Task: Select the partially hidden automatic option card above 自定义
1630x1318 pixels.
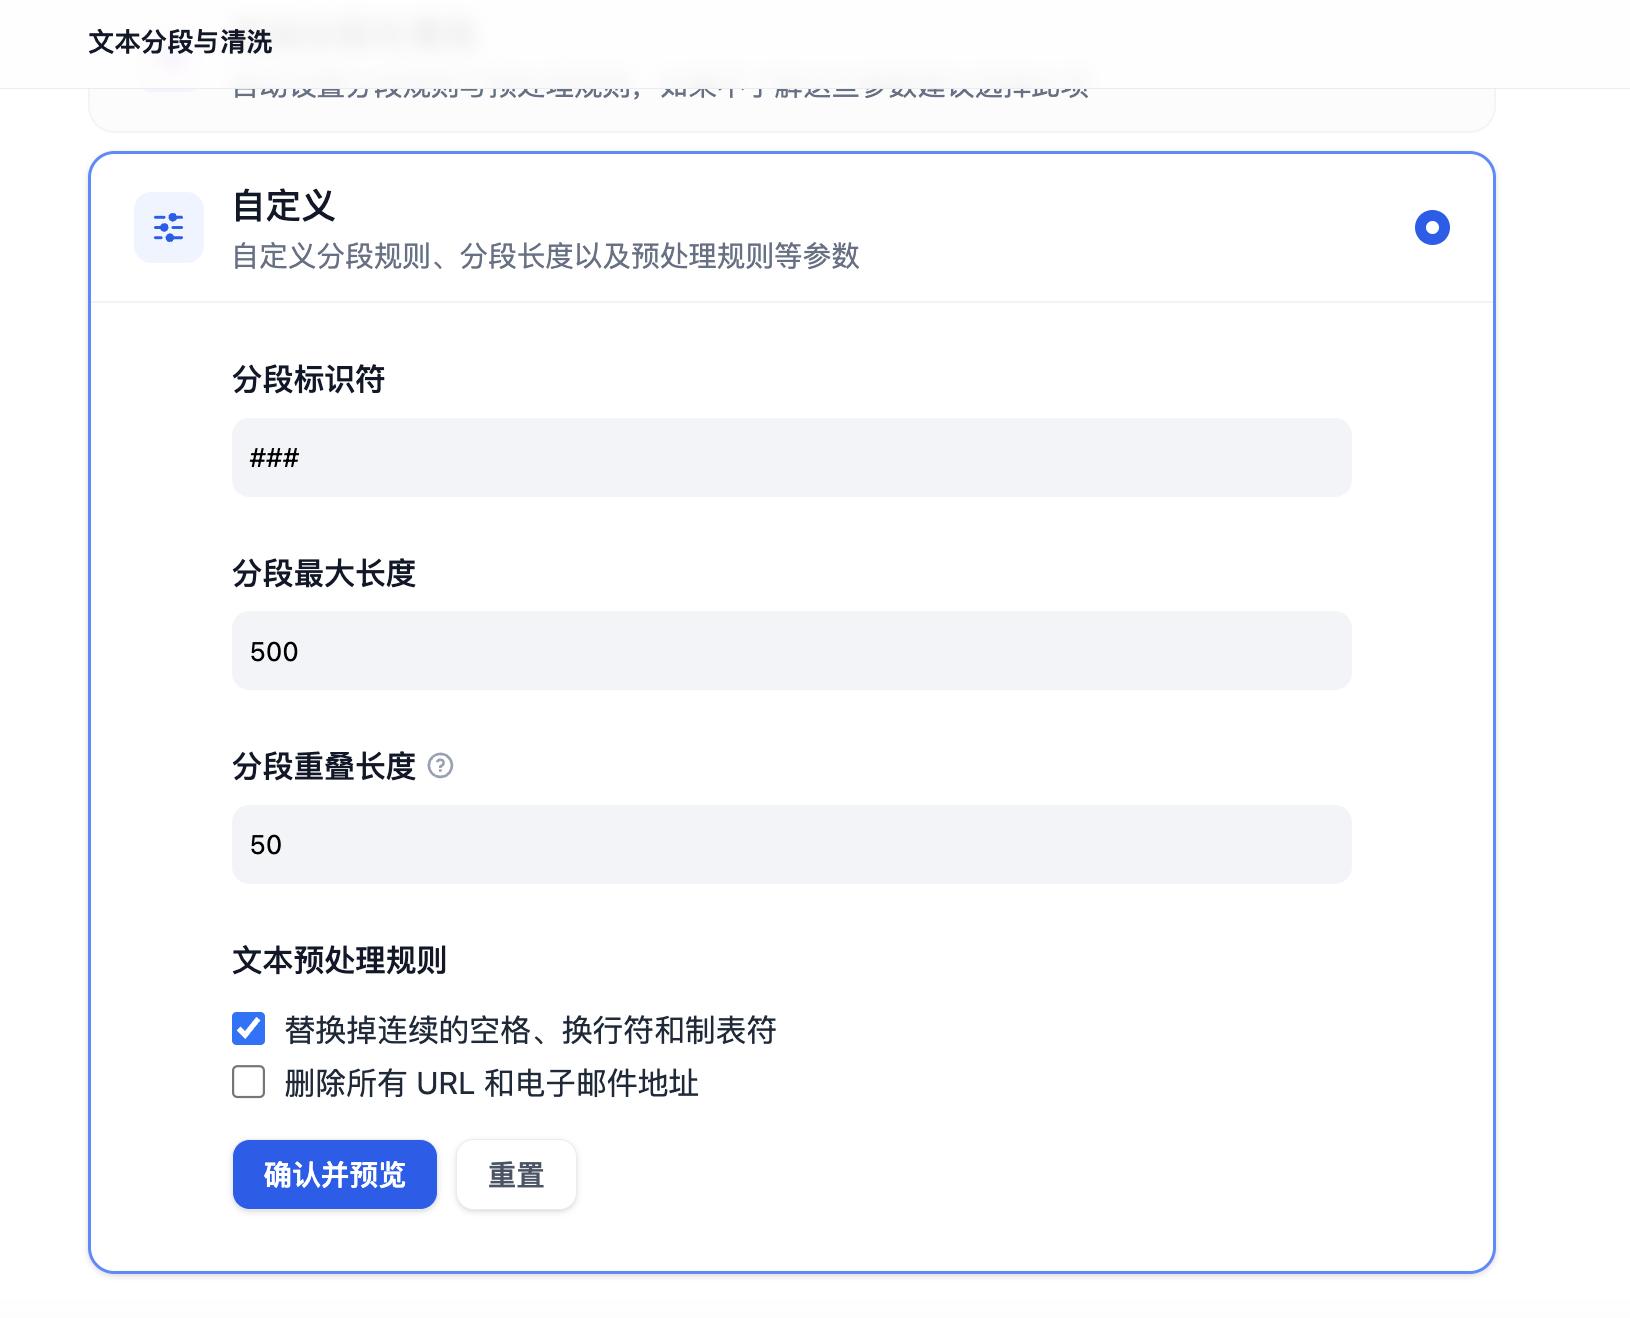Action: 791,110
